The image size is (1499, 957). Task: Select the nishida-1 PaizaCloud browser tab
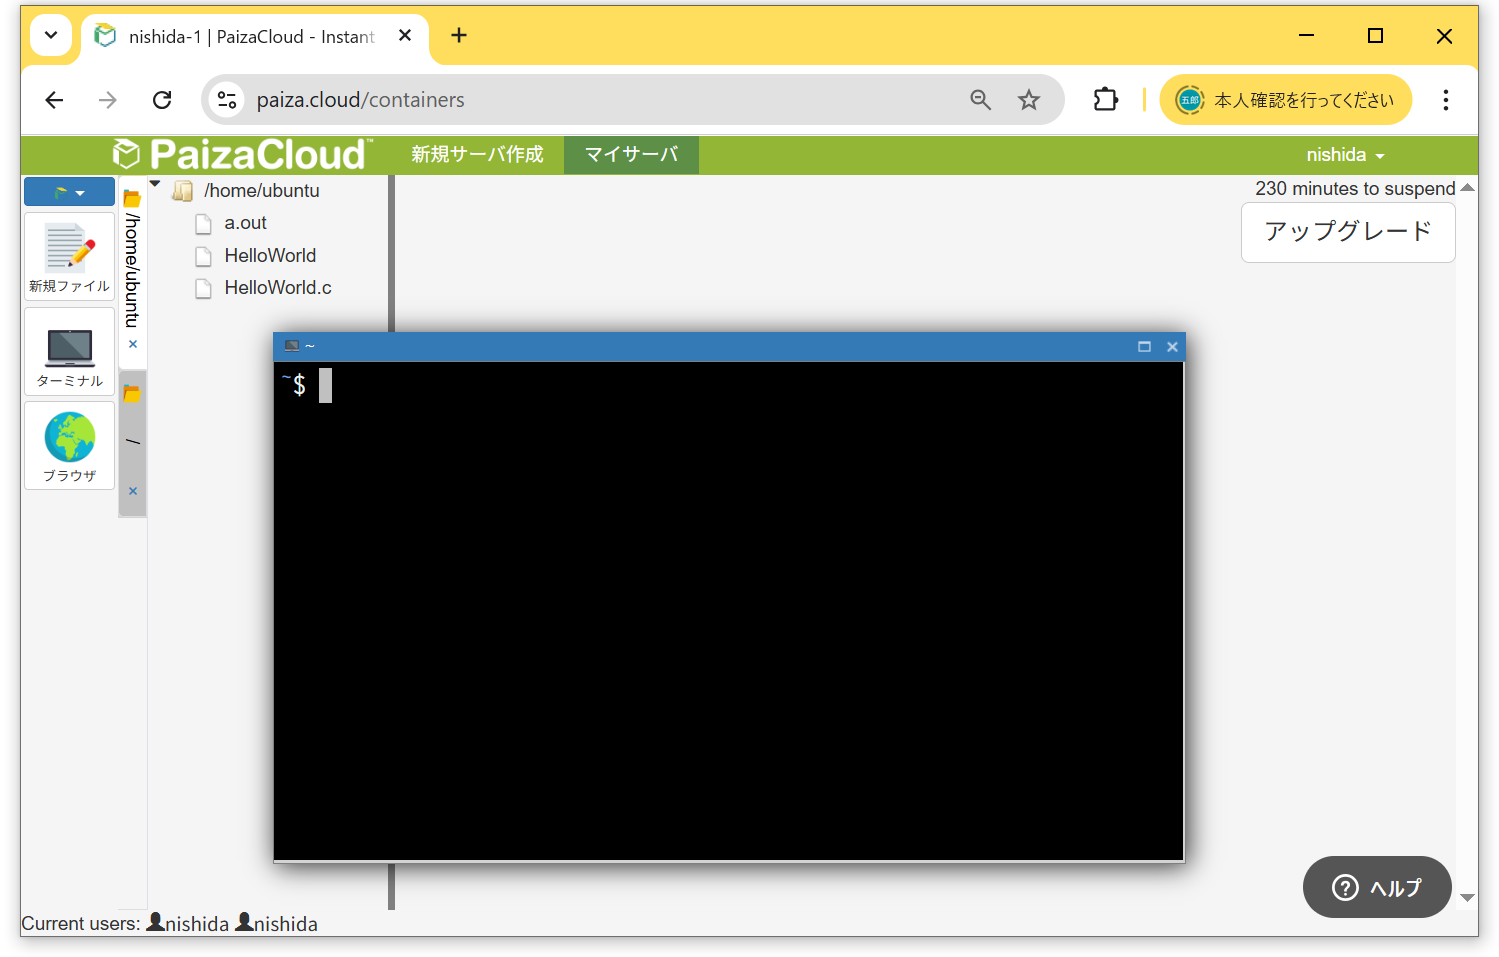tap(255, 37)
